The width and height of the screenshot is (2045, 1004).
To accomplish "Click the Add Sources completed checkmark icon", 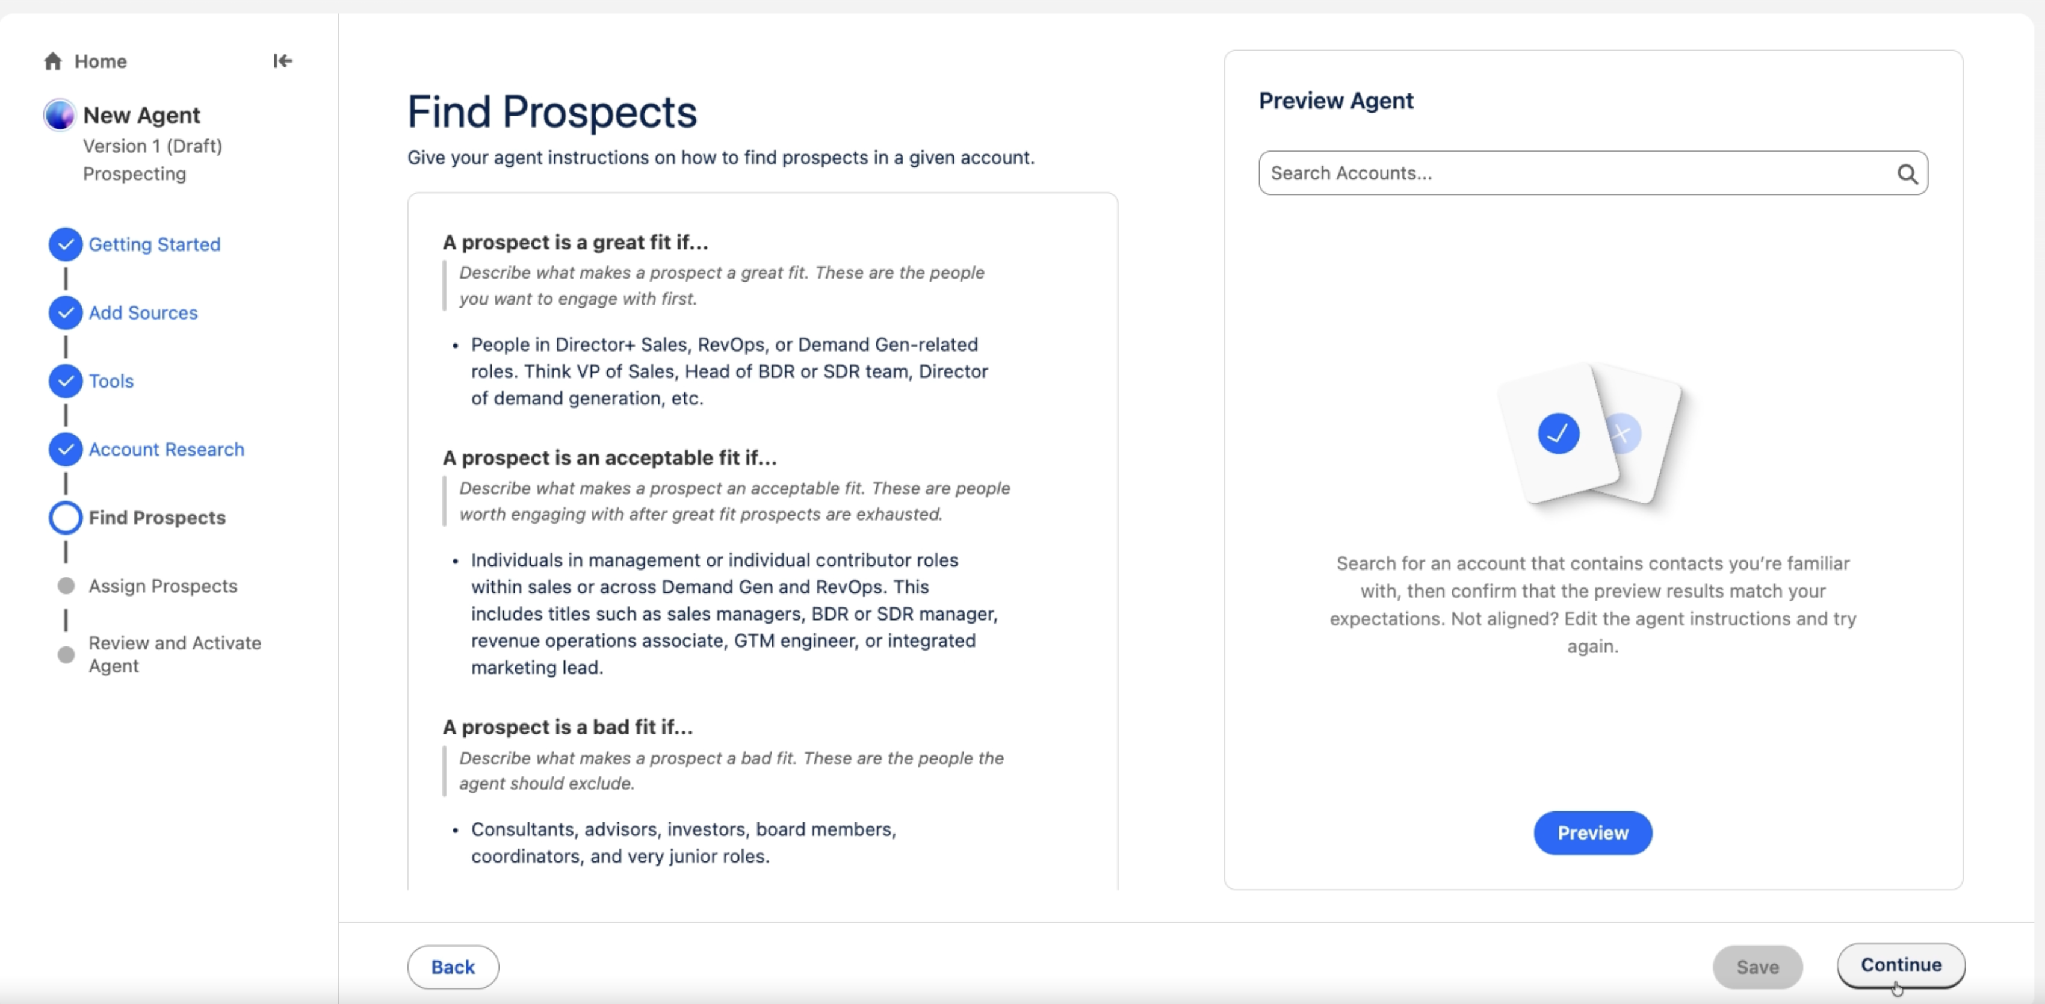I will tap(65, 313).
